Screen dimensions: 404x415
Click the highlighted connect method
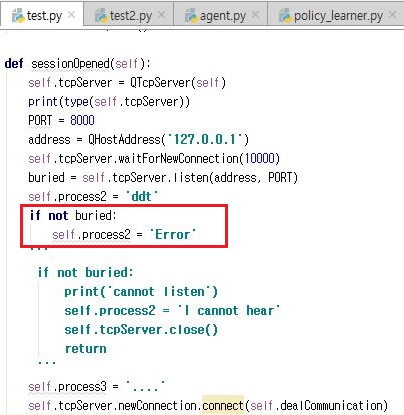(223, 406)
